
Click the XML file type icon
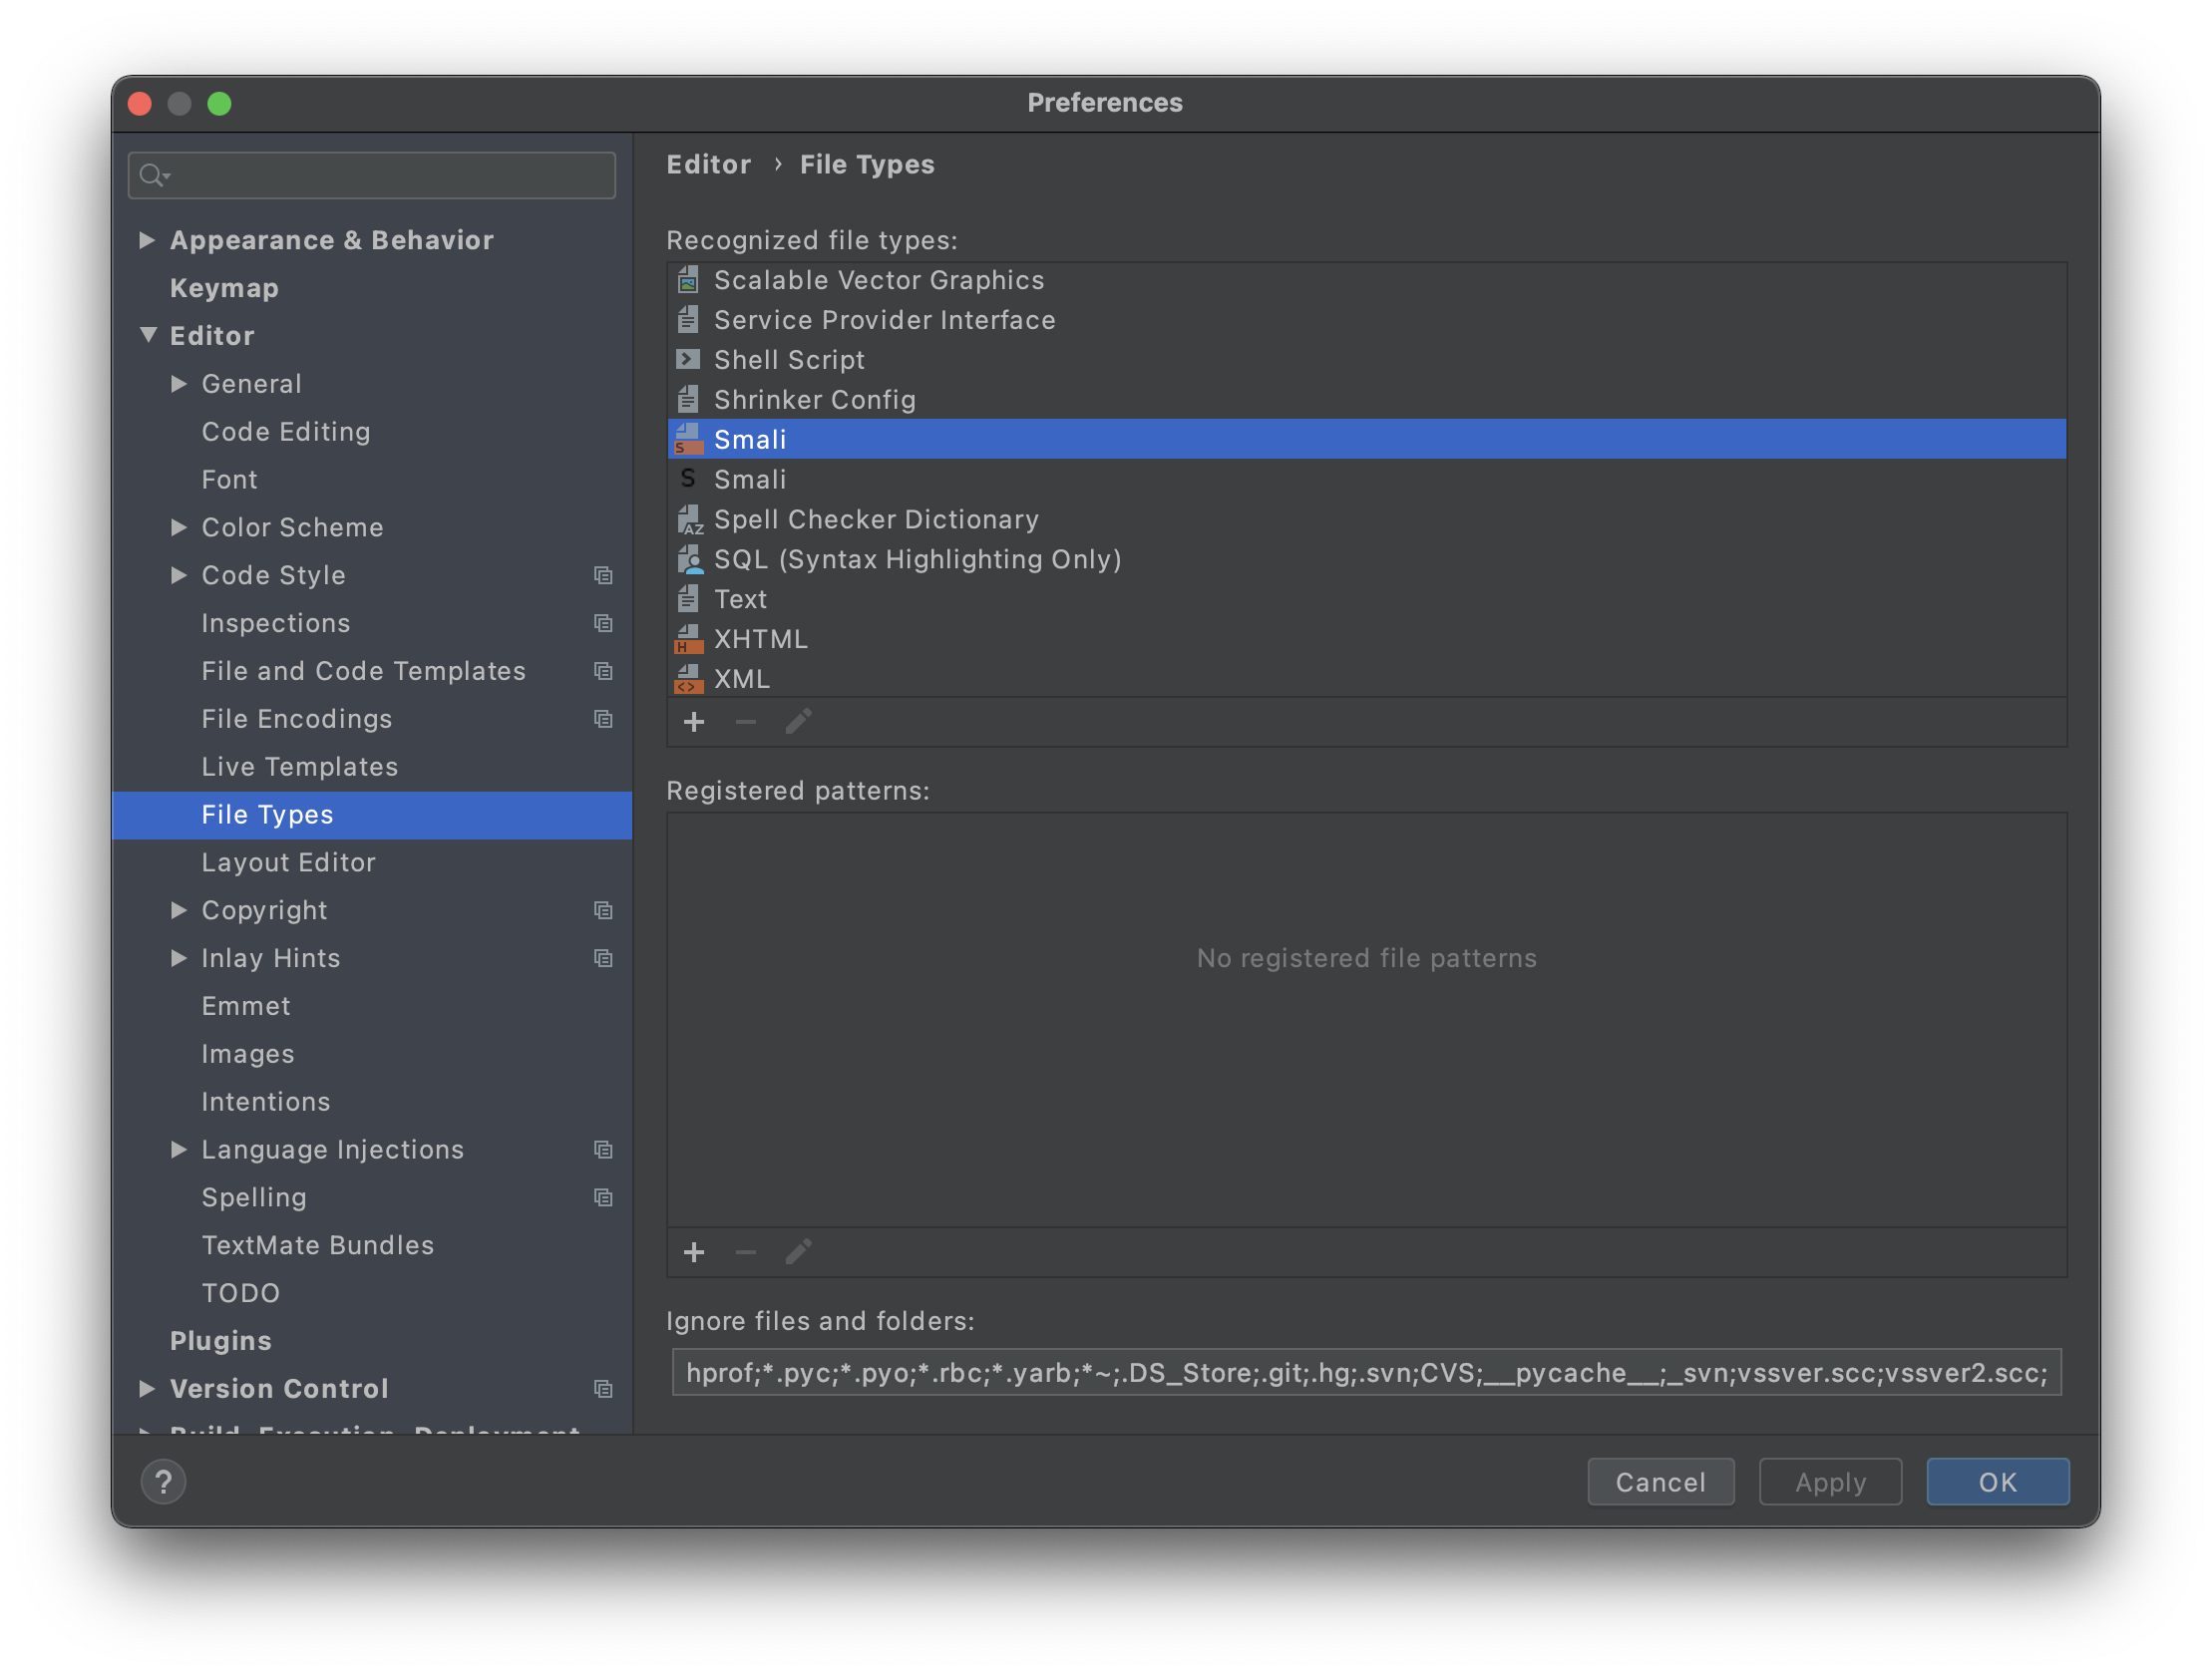click(689, 680)
